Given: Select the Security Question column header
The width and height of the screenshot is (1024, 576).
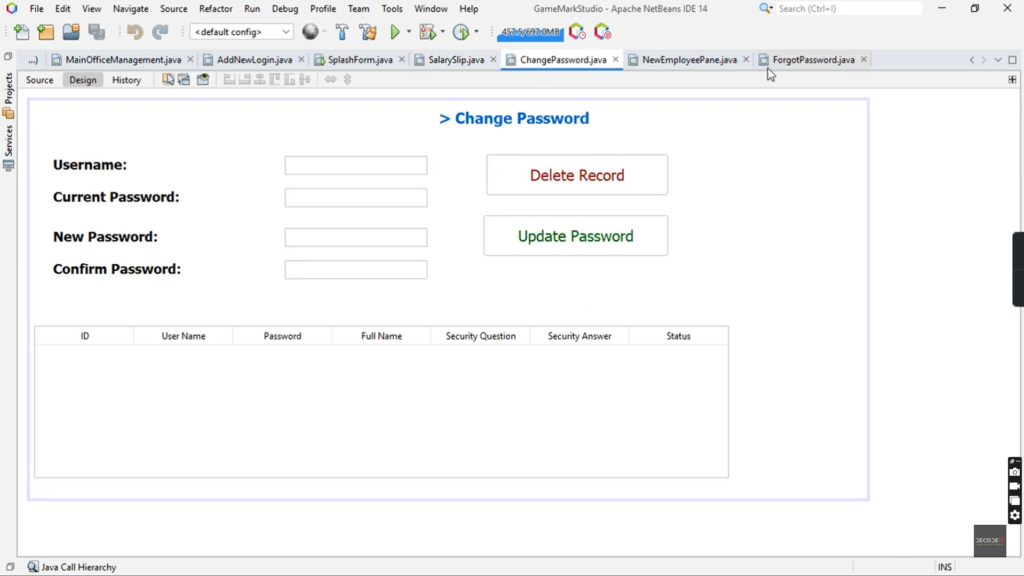Looking at the screenshot, I should click(481, 336).
